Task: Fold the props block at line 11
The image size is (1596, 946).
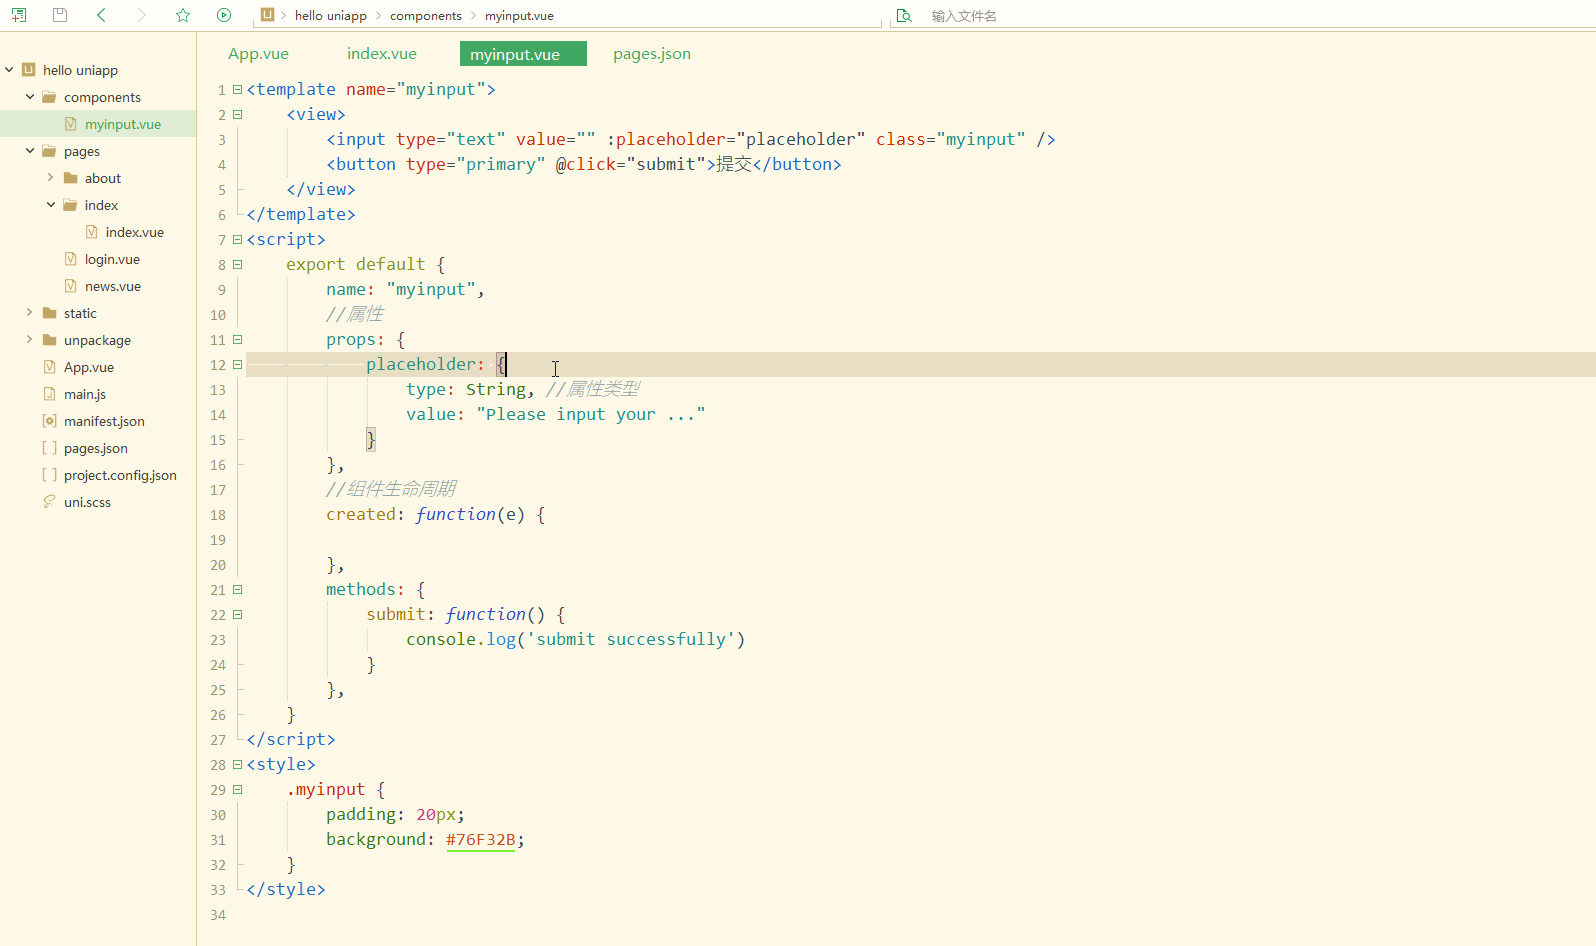Action: (238, 339)
